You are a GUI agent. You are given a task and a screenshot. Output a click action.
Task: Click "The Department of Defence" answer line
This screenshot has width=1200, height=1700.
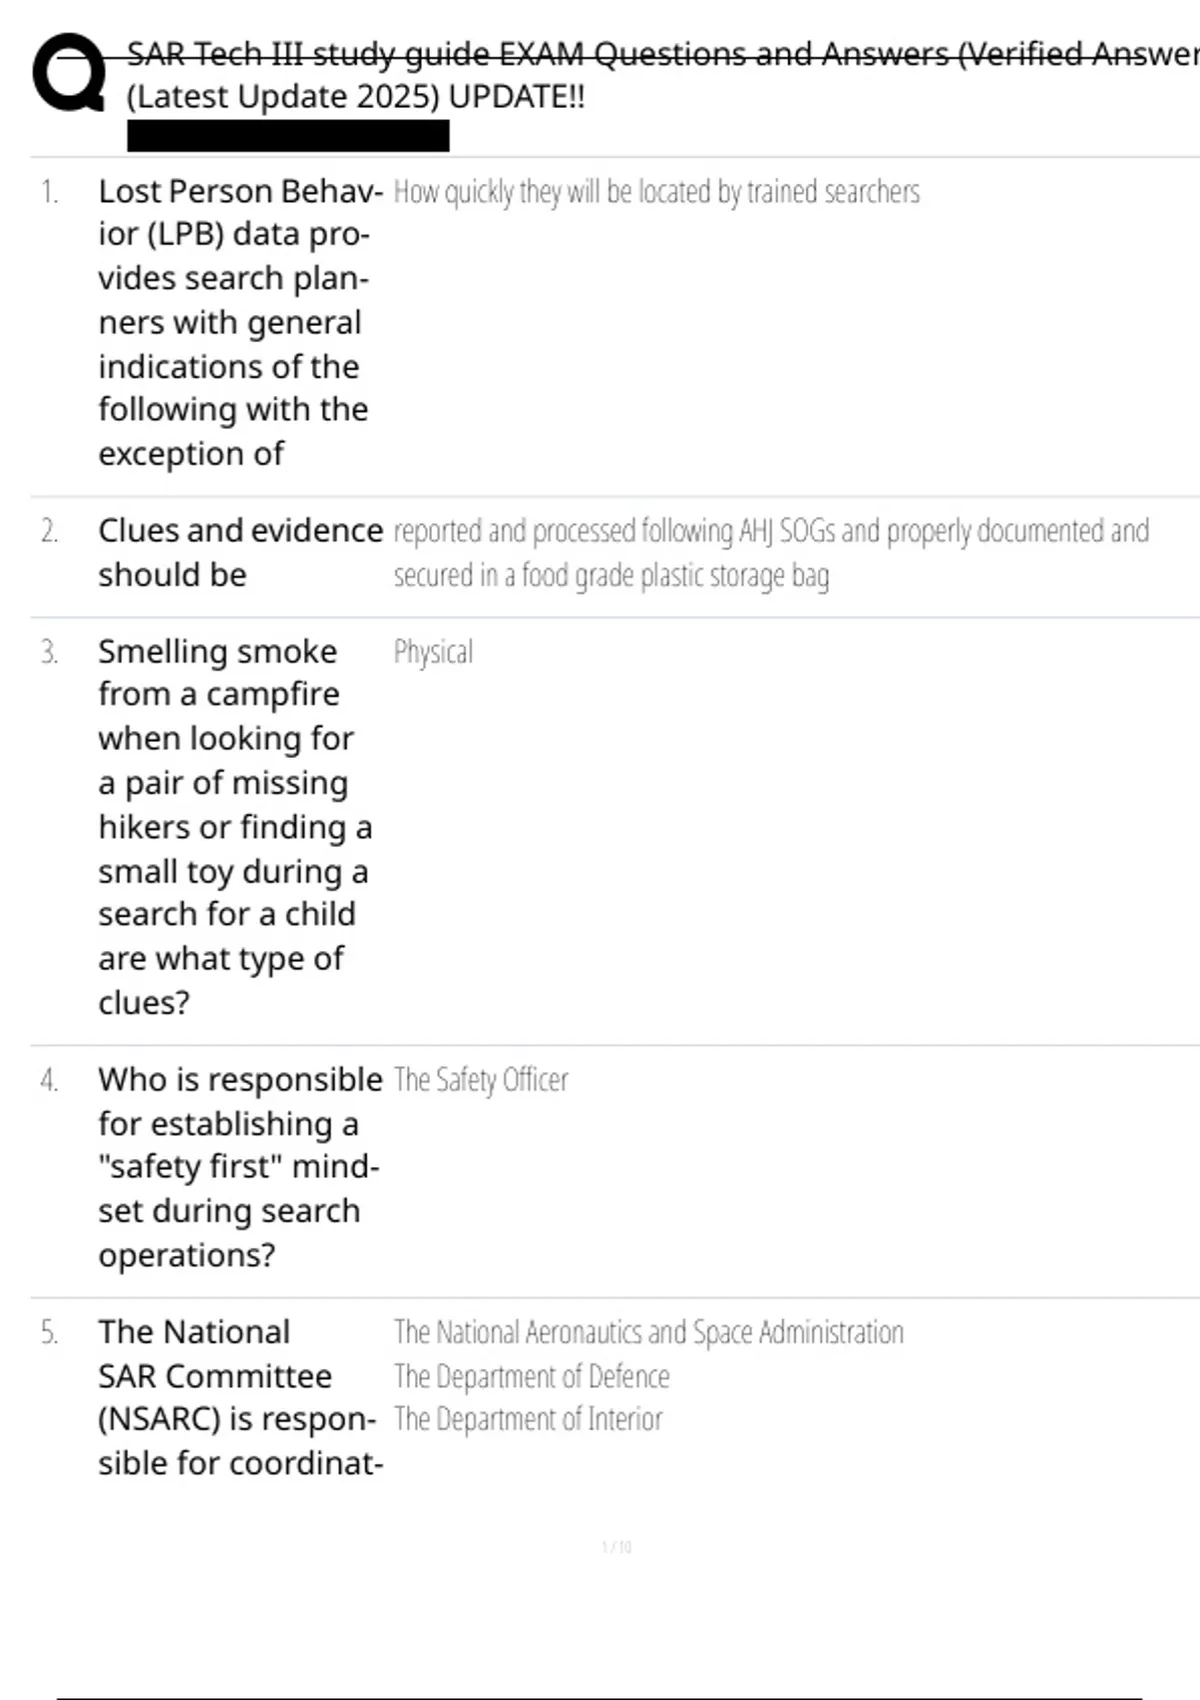pyautogui.click(x=531, y=1377)
